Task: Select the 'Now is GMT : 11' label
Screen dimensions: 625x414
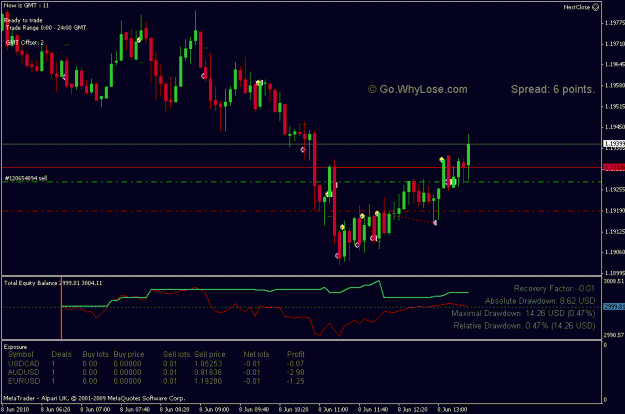Action: (26, 6)
